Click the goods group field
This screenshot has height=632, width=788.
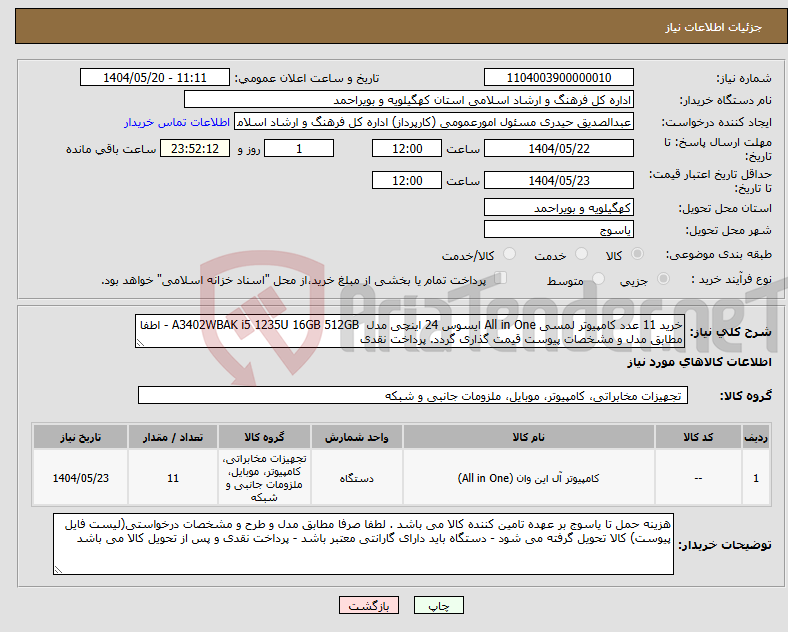coord(413,395)
